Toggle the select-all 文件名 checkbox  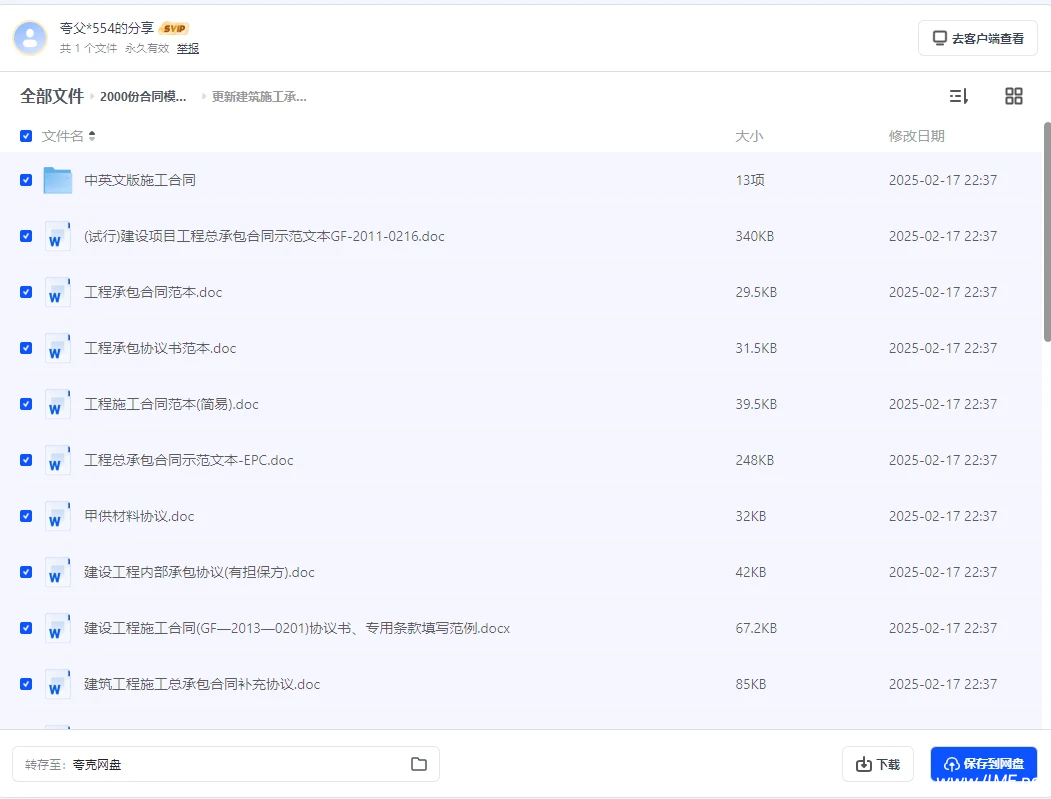pyautogui.click(x=26, y=136)
